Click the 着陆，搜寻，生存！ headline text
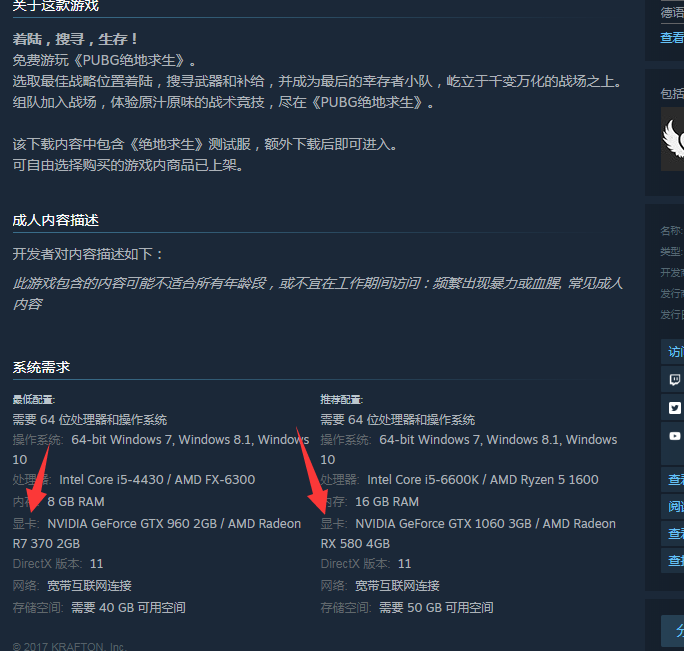 point(75,39)
